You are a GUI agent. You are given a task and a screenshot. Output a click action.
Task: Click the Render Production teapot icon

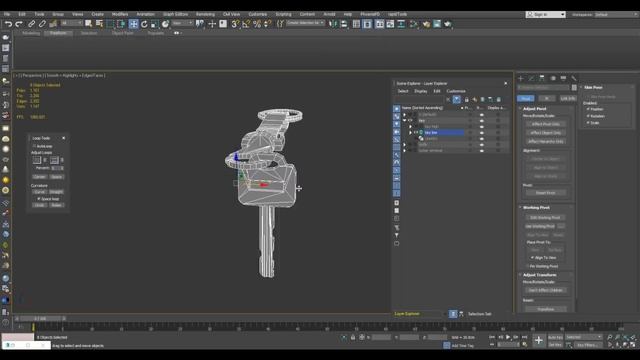tap(448, 24)
